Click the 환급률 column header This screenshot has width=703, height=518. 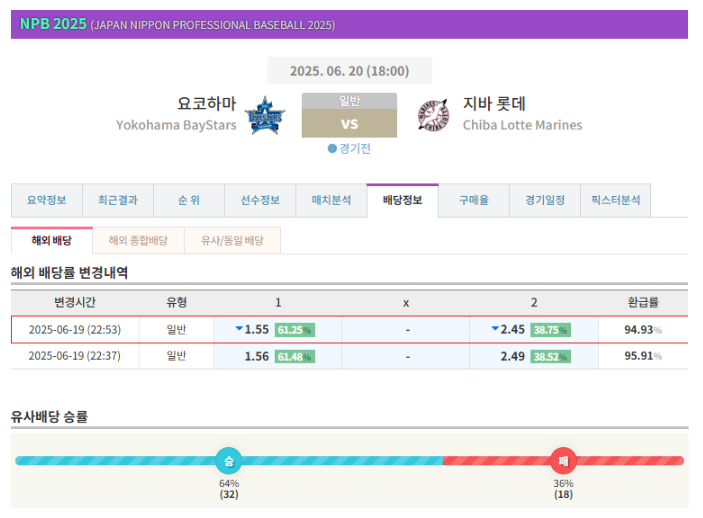[643, 302]
